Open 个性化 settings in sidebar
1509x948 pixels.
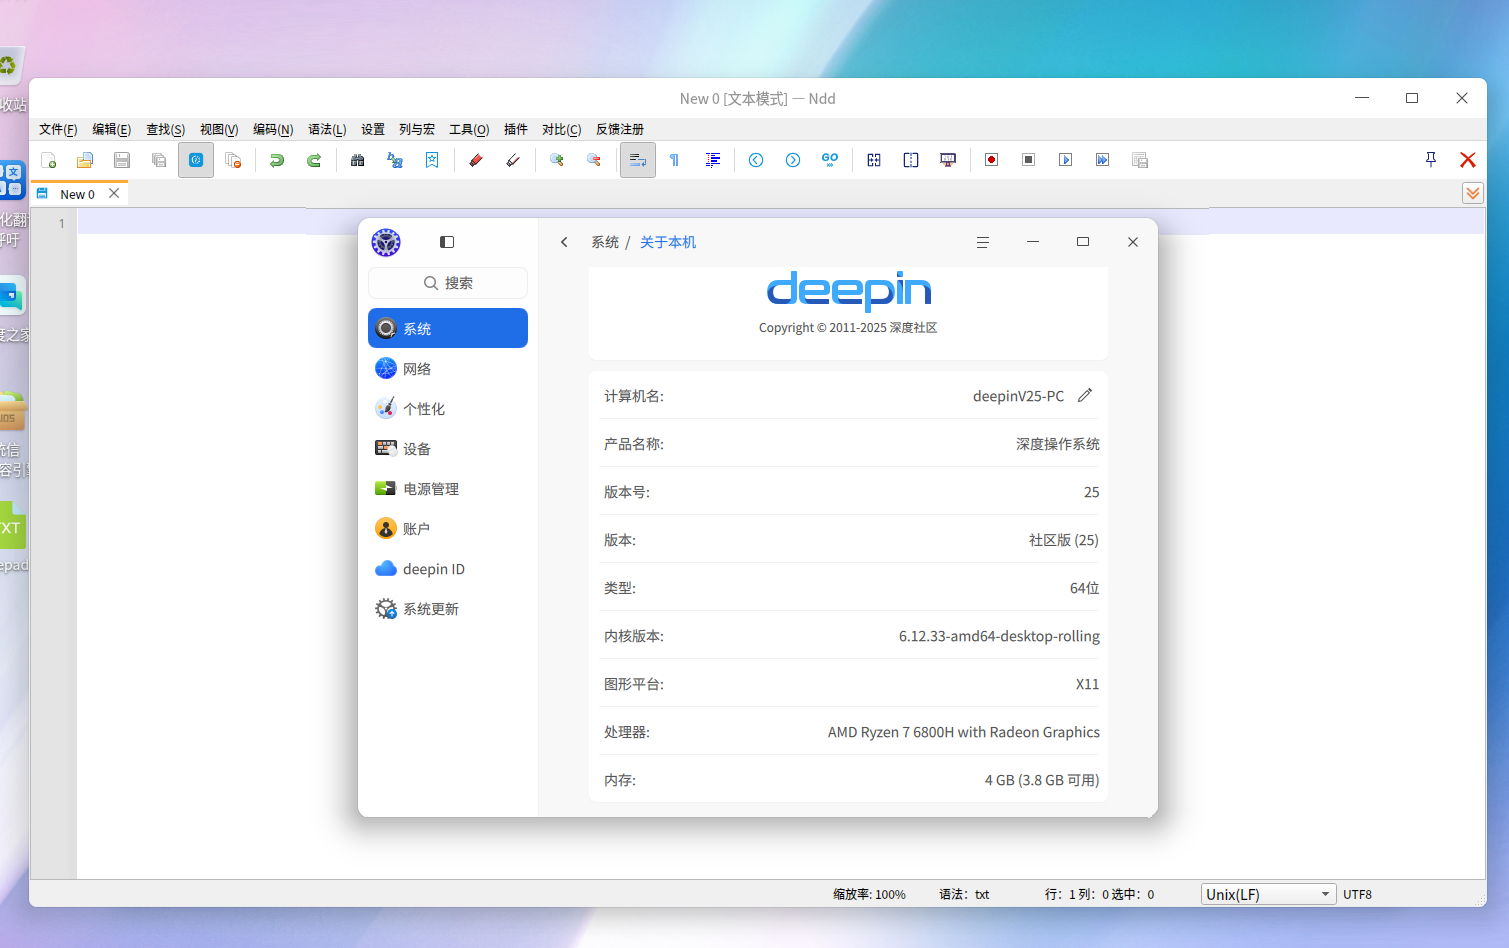point(448,408)
